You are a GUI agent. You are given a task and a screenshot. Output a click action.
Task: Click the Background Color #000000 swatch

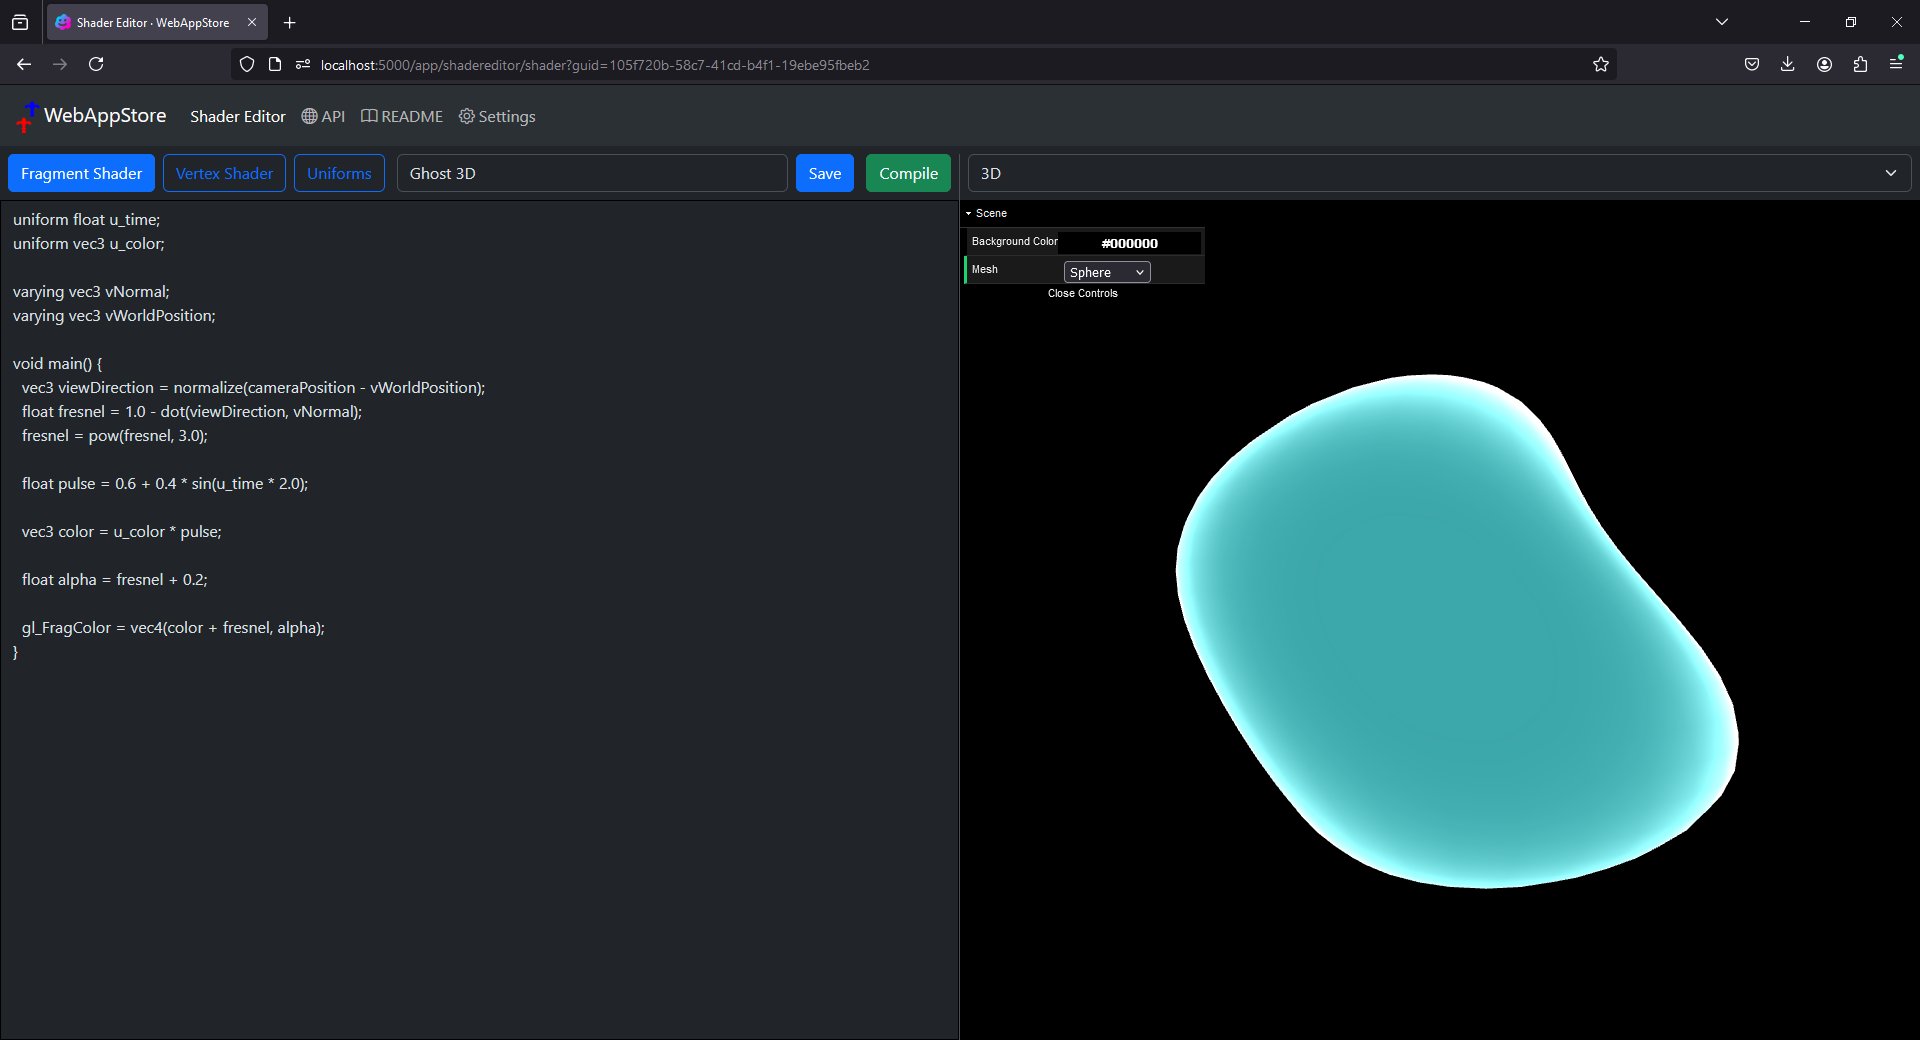(x=1129, y=243)
